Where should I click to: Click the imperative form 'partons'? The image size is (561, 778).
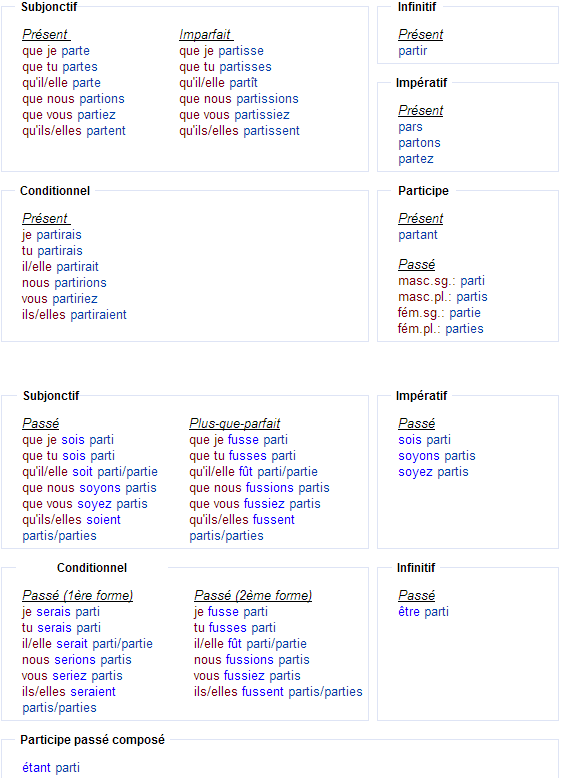click(x=419, y=143)
